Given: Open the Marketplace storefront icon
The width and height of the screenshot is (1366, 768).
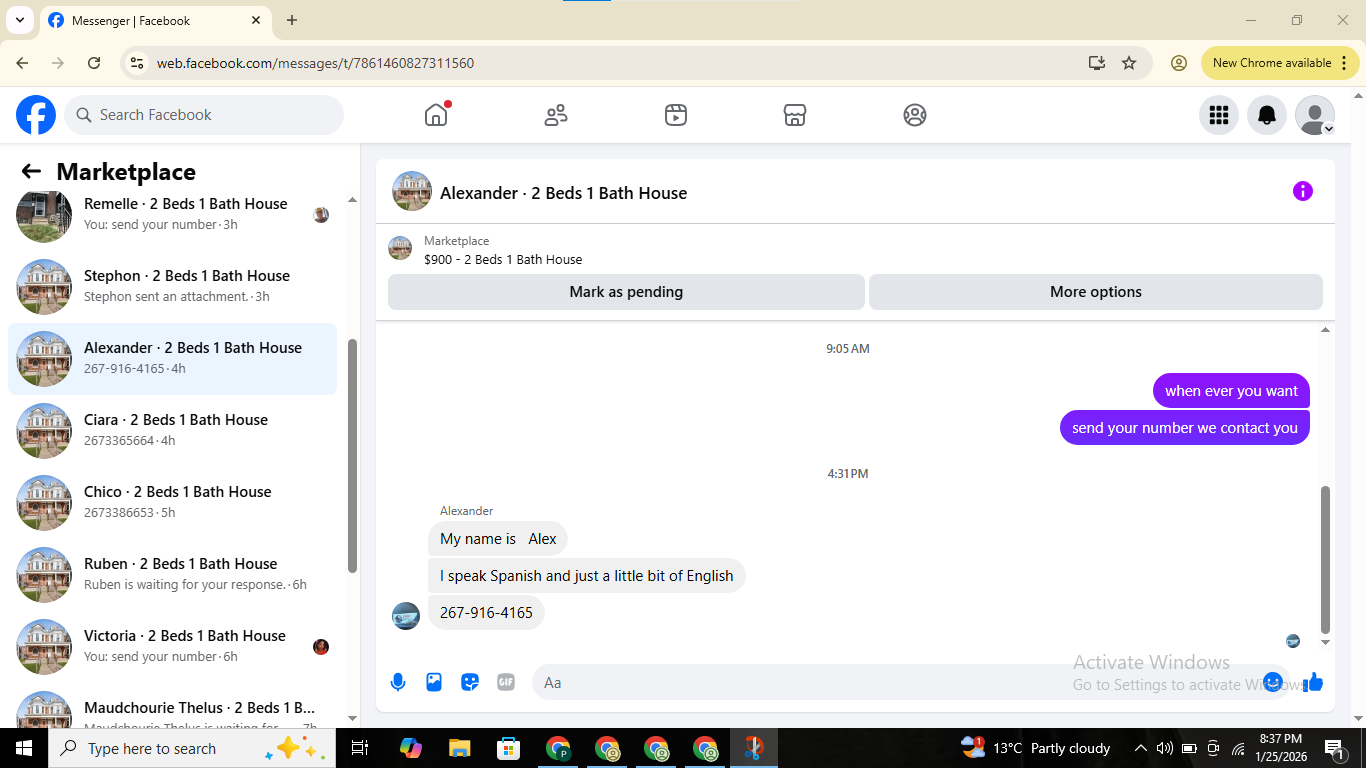Looking at the screenshot, I should click(795, 115).
